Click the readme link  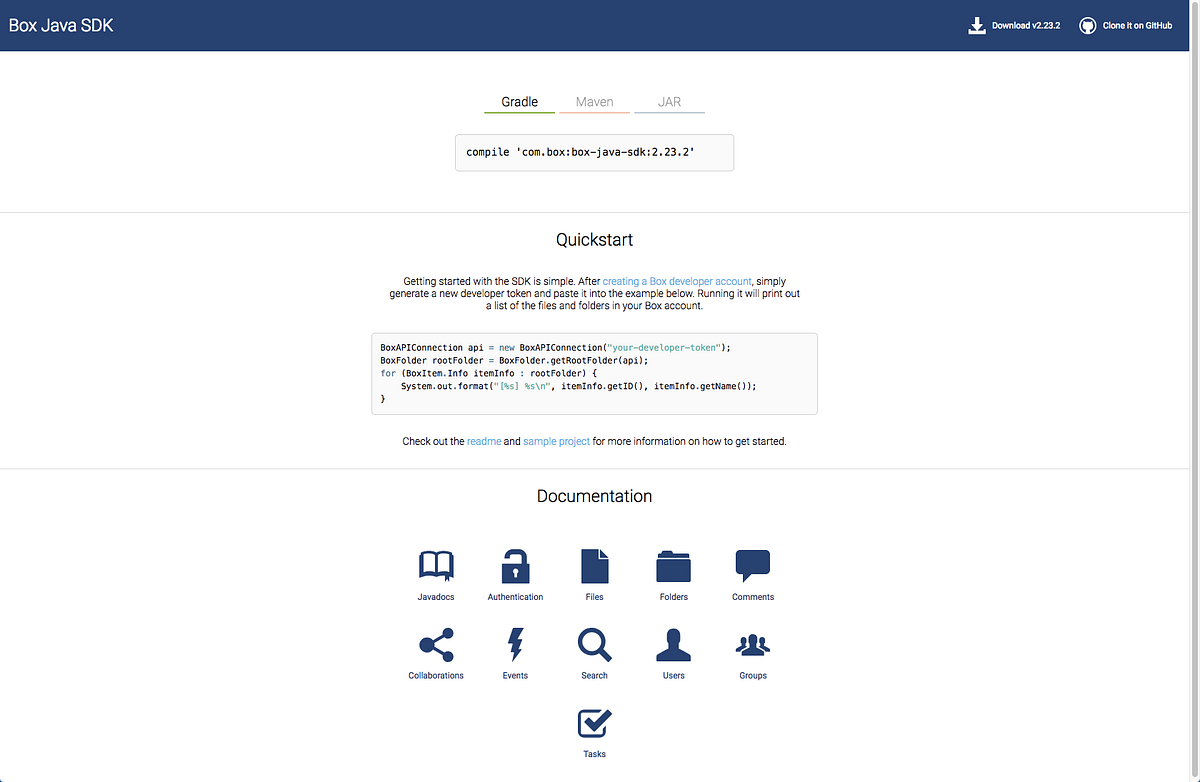tap(484, 441)
